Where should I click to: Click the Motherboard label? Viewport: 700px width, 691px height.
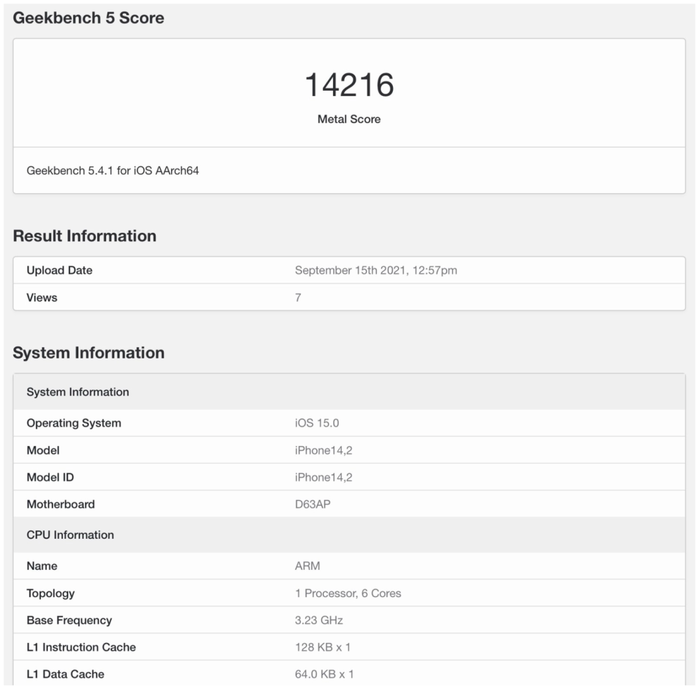click(61, 504)
